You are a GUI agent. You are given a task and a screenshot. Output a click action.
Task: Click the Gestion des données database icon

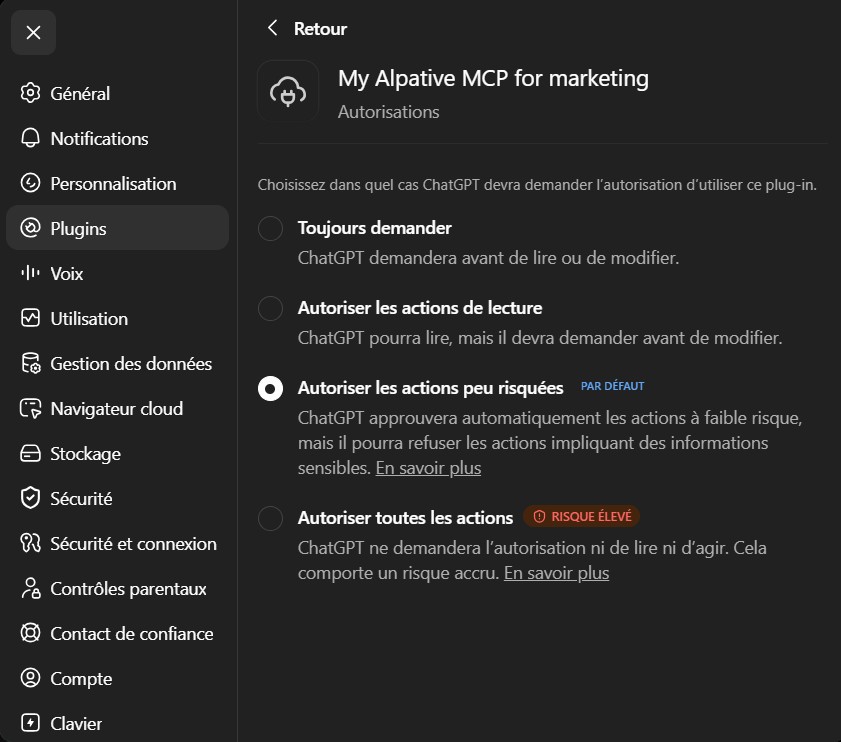[31, 363]
